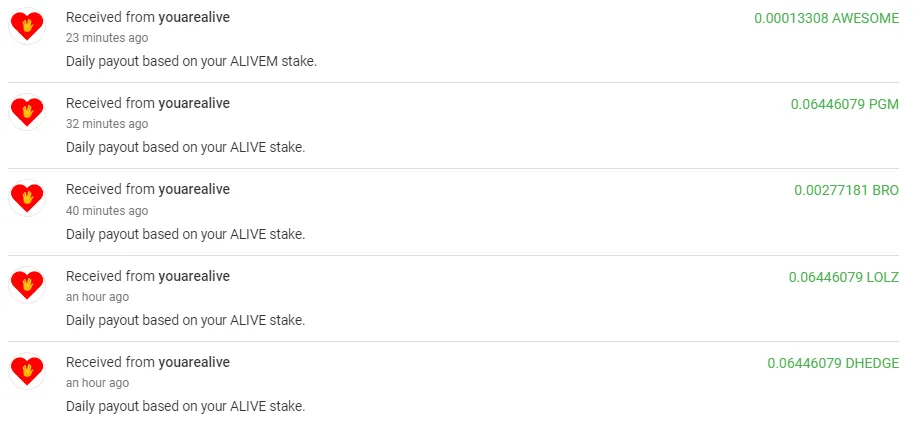Image resolution: width=916 pixels, height=425 pixels.
Task: Click the "23 minutes ago" timestamp
Action: click(x=107, y=38)
